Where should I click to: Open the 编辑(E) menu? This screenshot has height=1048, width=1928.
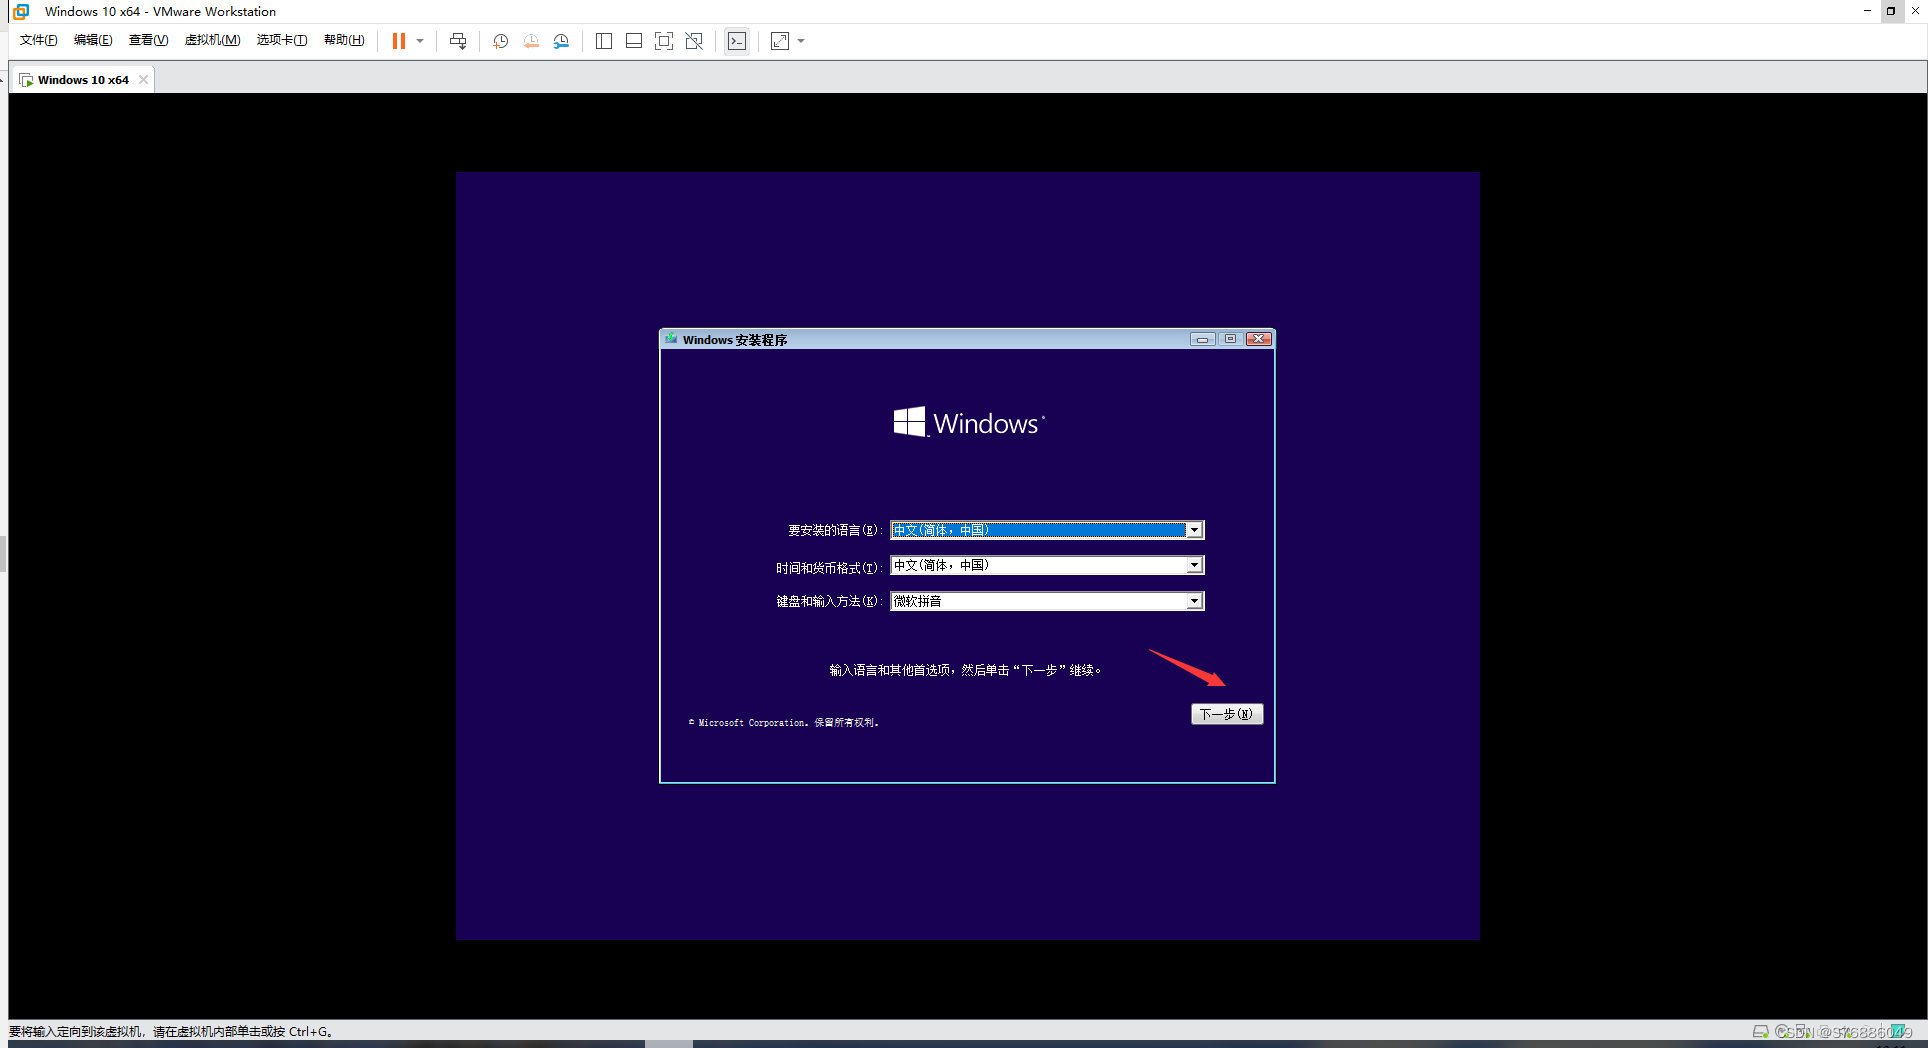93,40
